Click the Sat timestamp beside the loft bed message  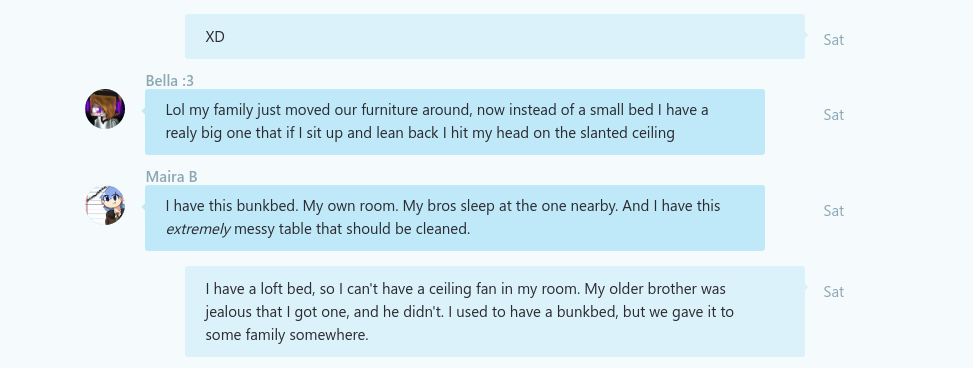pyautogui.click(x=833, y=292)
